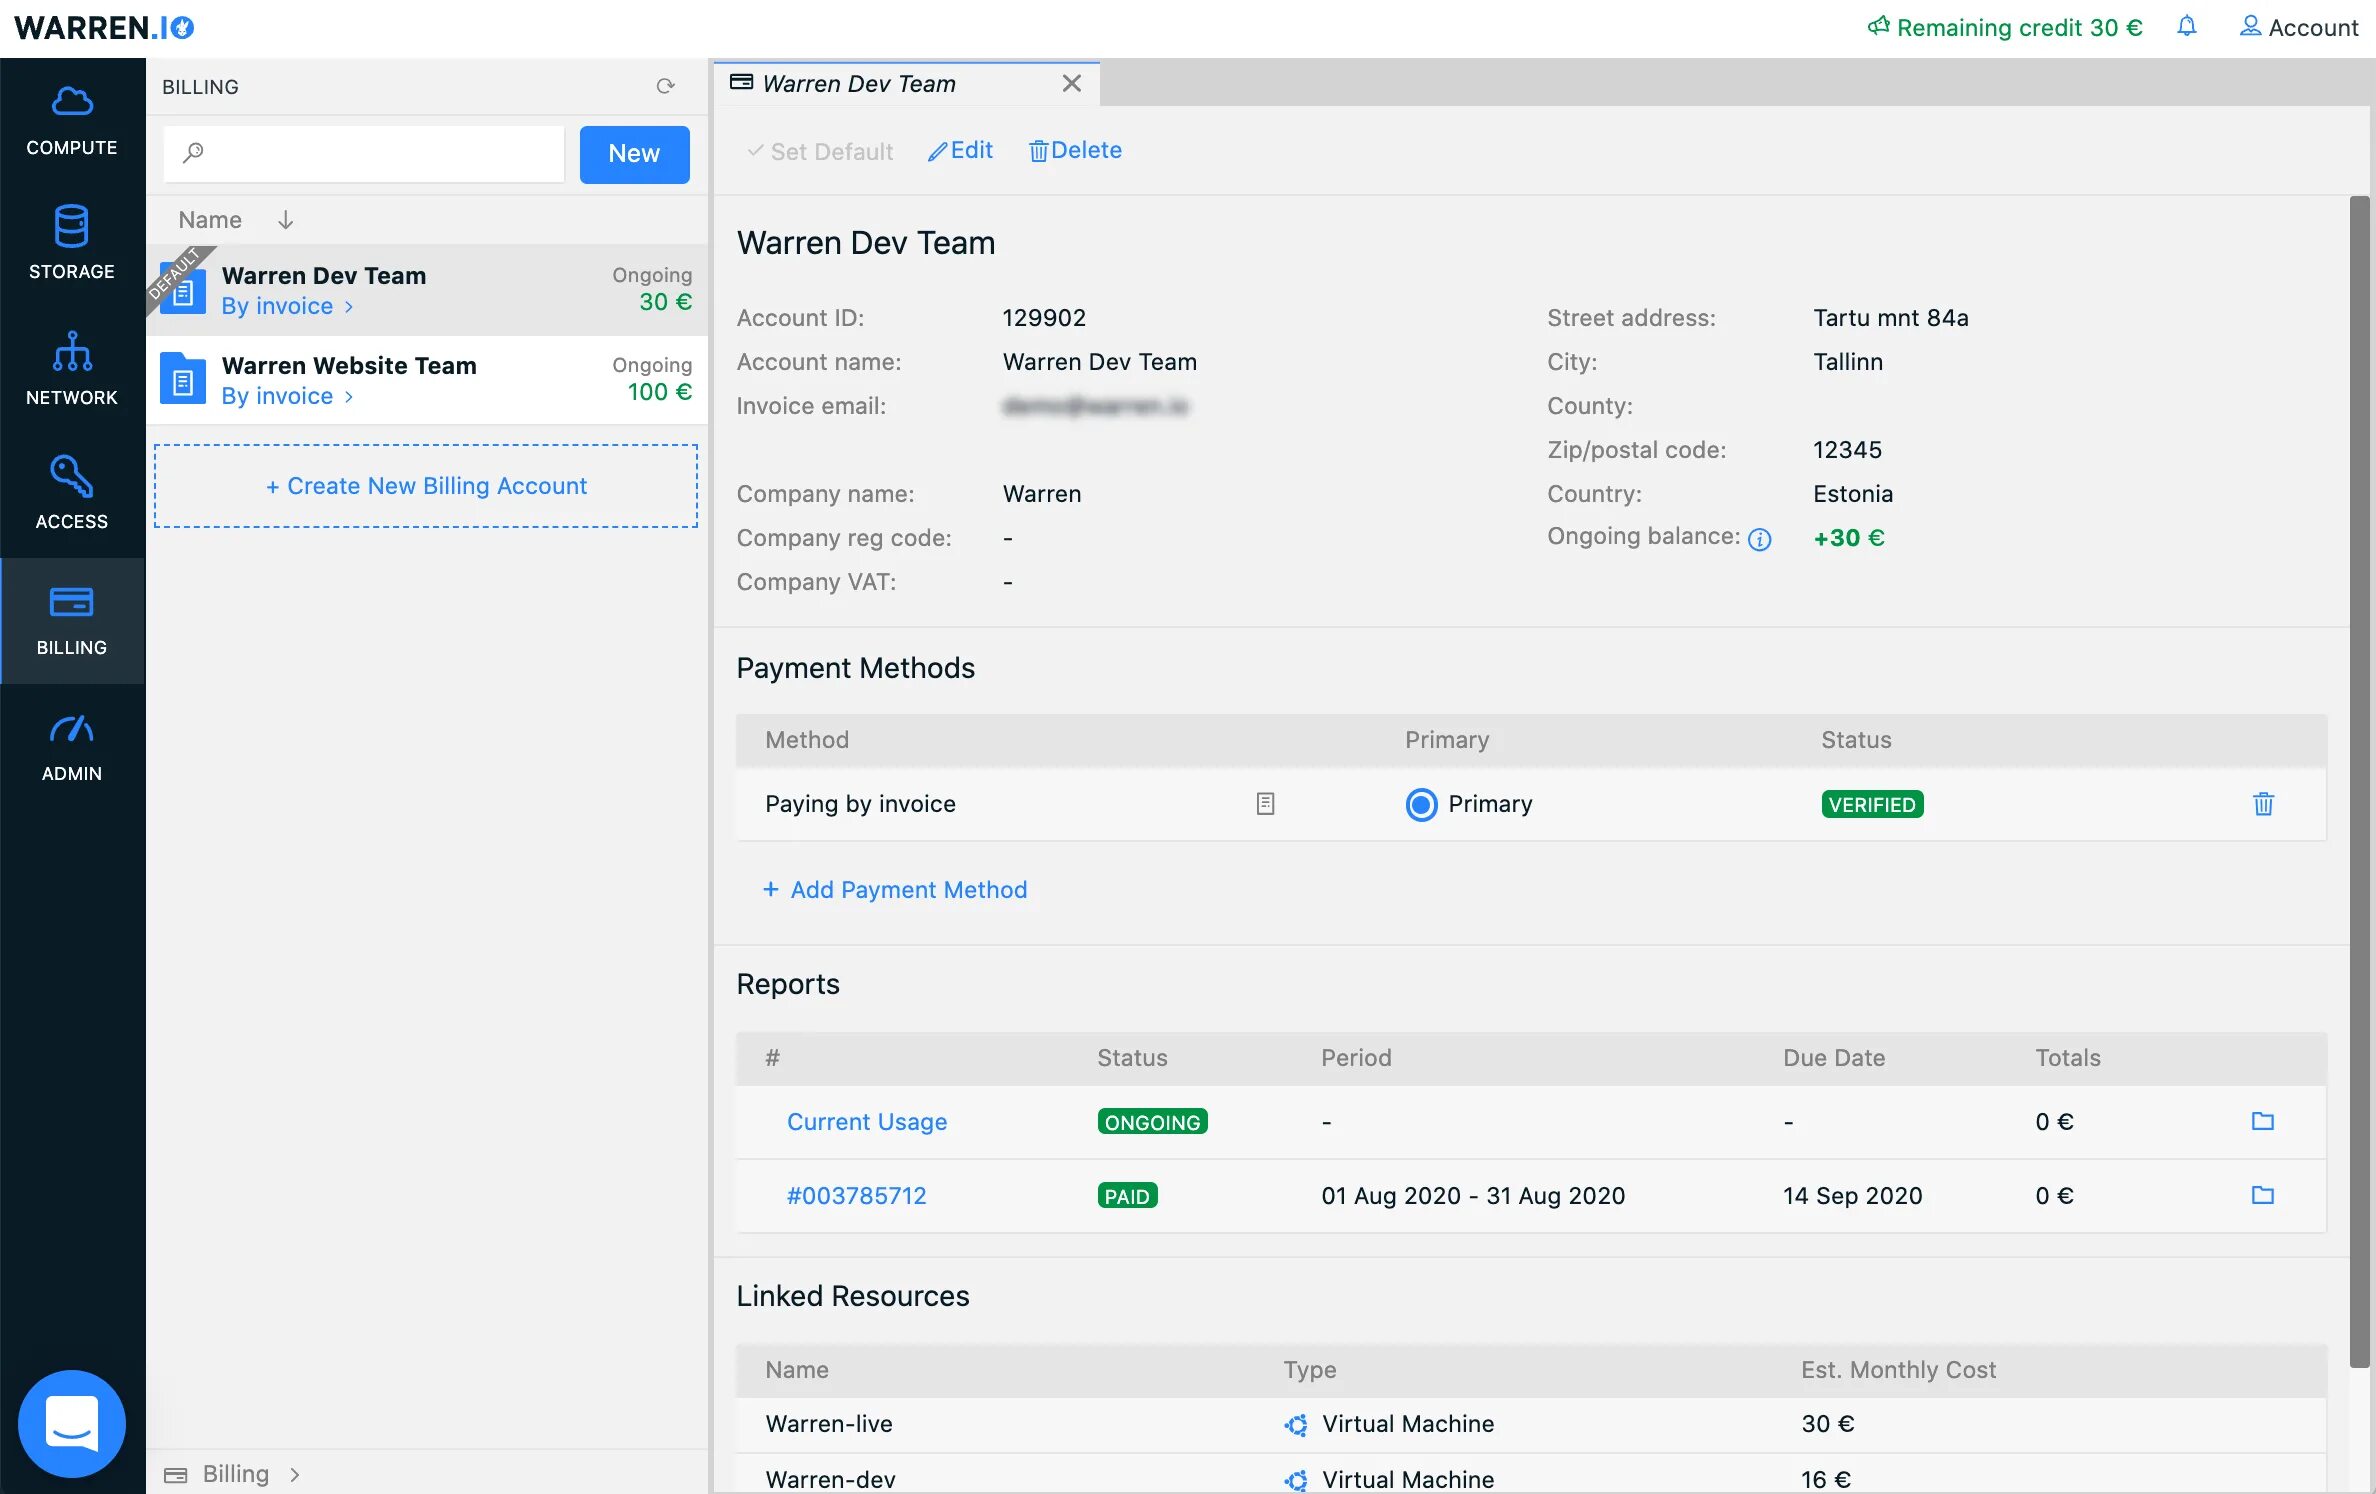Click the PAID status badge
This screenshot has height=1494, width=2376.
tap(1127, 1196)
